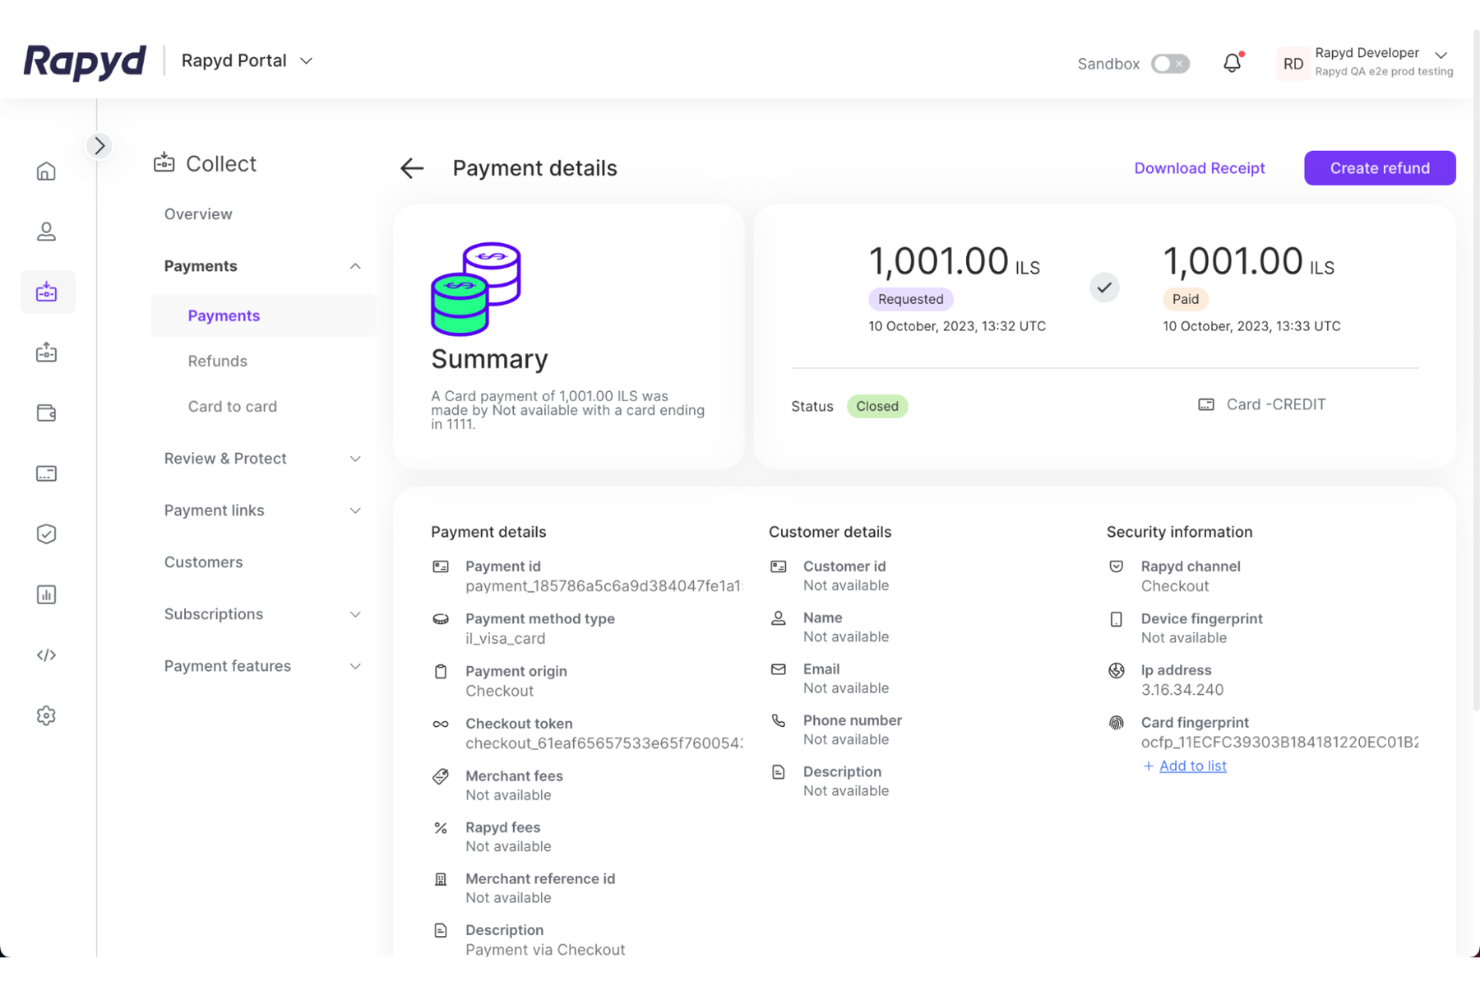The image size is (1480, 987).
Task: Open the Reports bar chart sidebar icon
Action: point(46,595)
